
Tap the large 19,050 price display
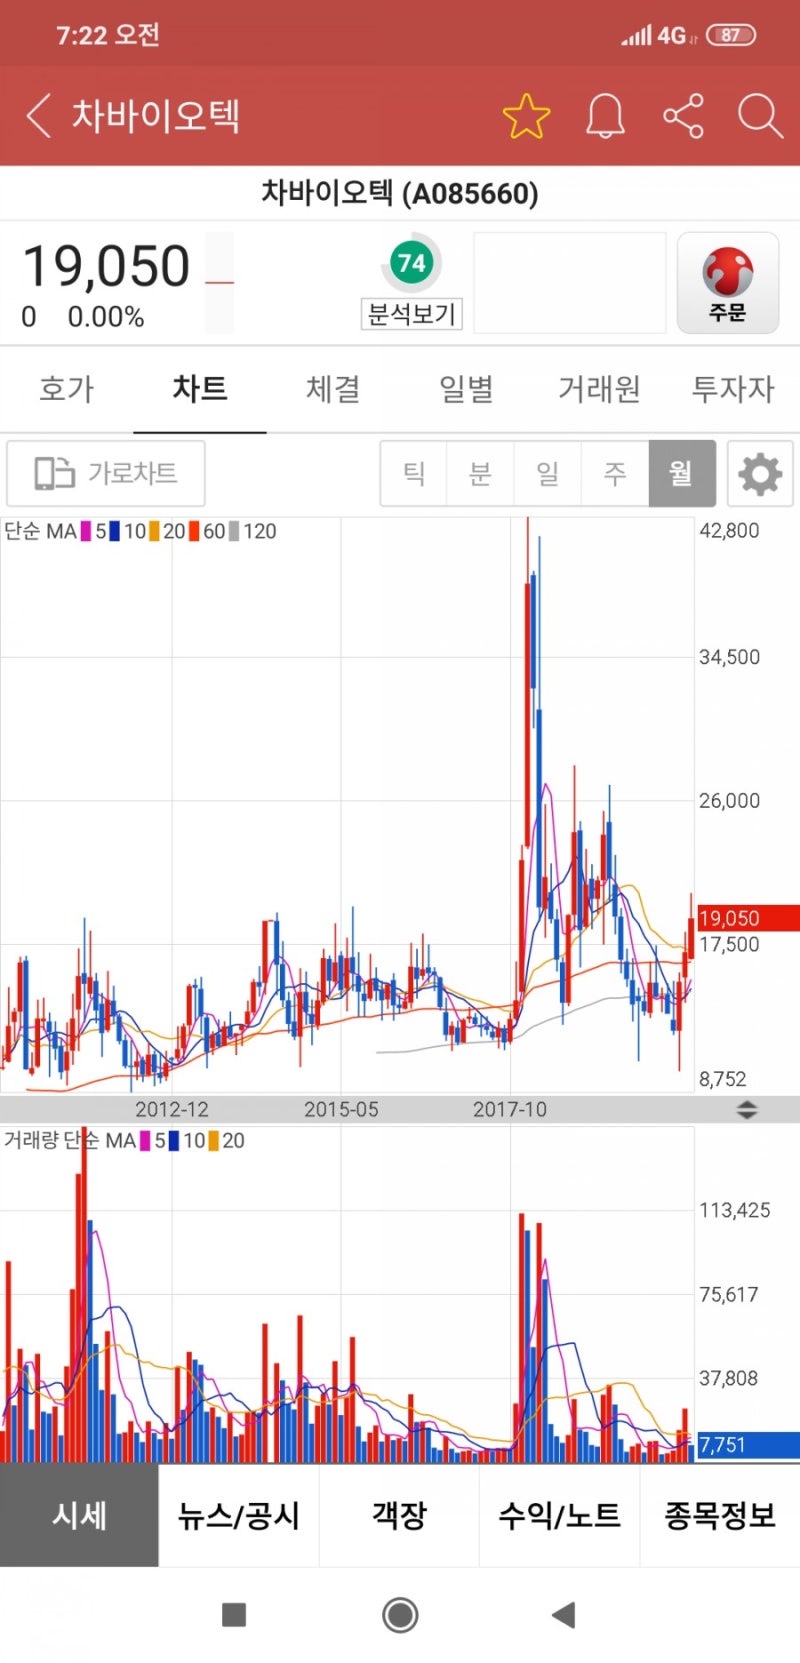(x=106, y=266)
